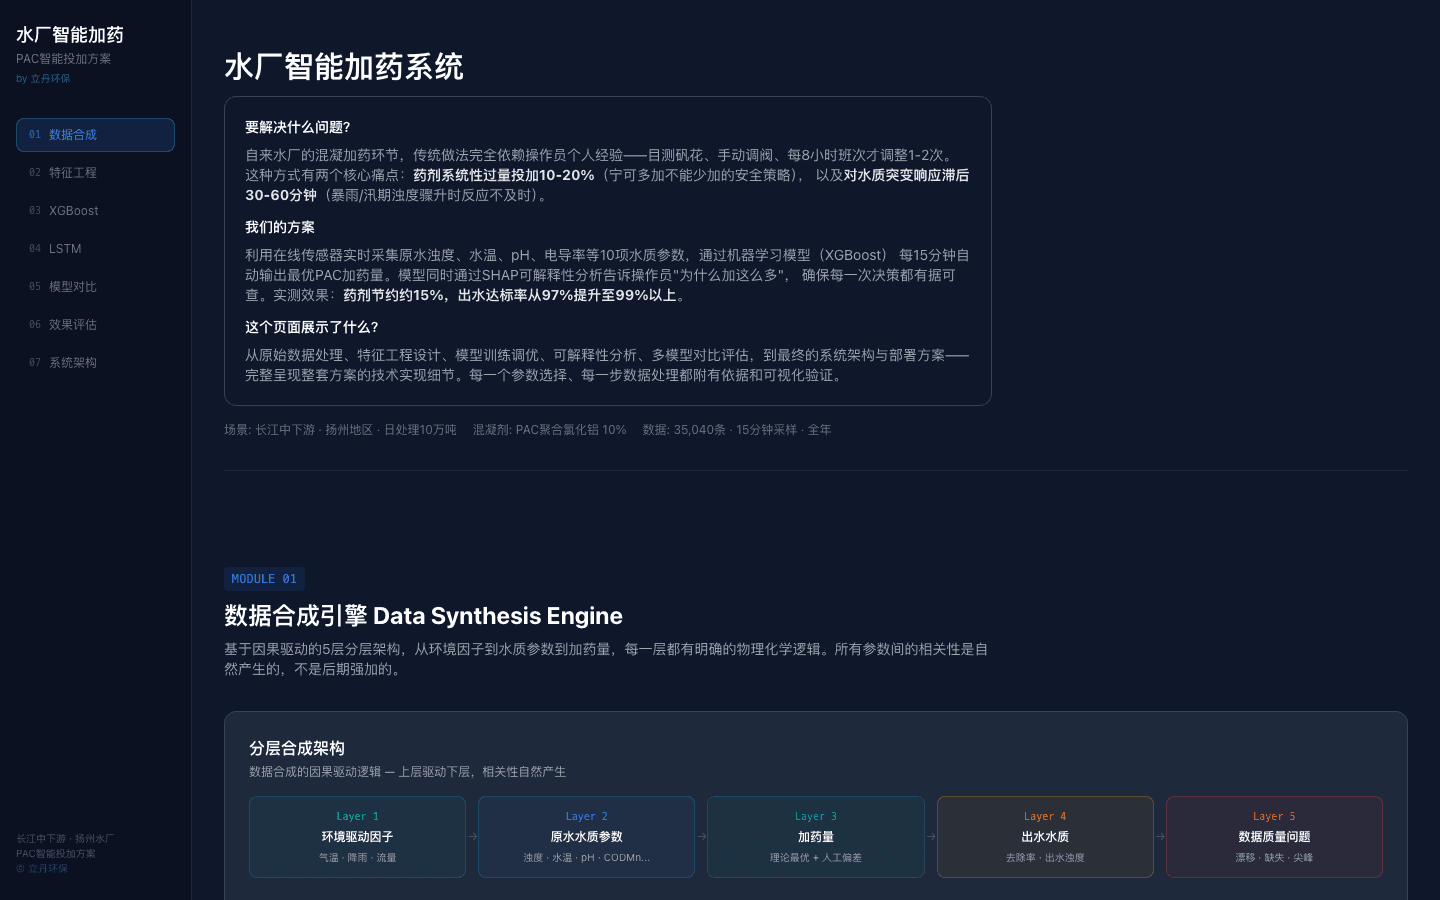Click the Layer 5 数据质量问题 card

tap(1274, 837)
